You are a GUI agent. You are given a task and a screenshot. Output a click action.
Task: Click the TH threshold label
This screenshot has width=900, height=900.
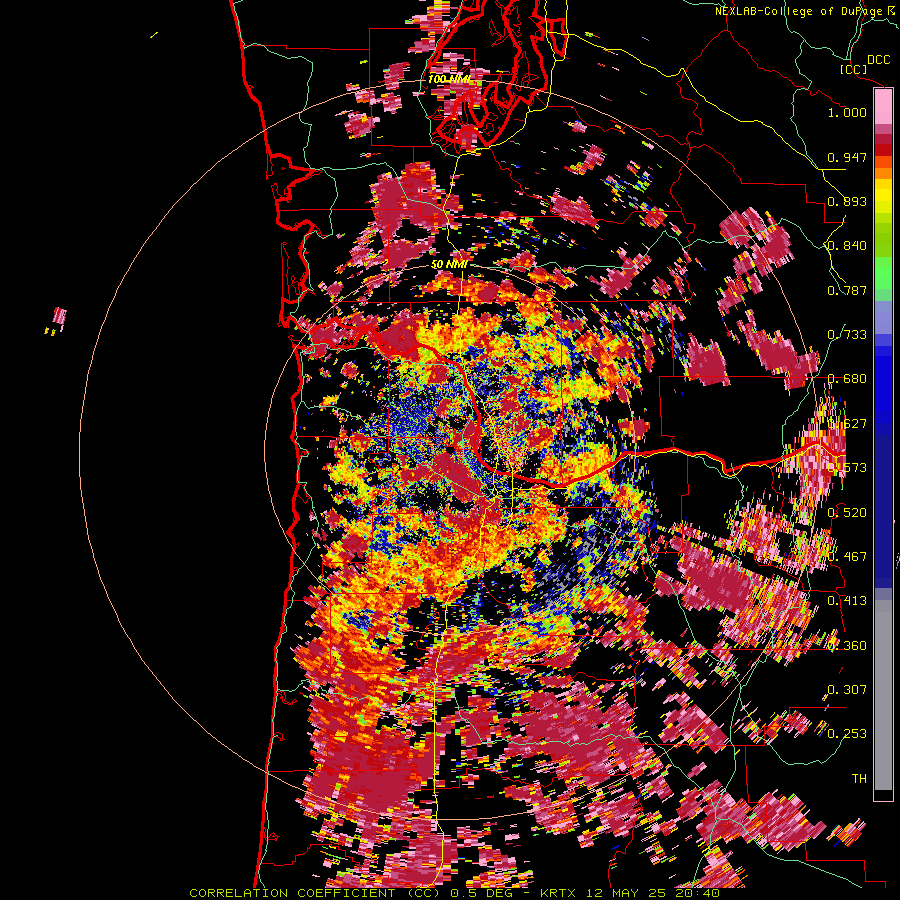pyautogui.click(x=859, y=778)
